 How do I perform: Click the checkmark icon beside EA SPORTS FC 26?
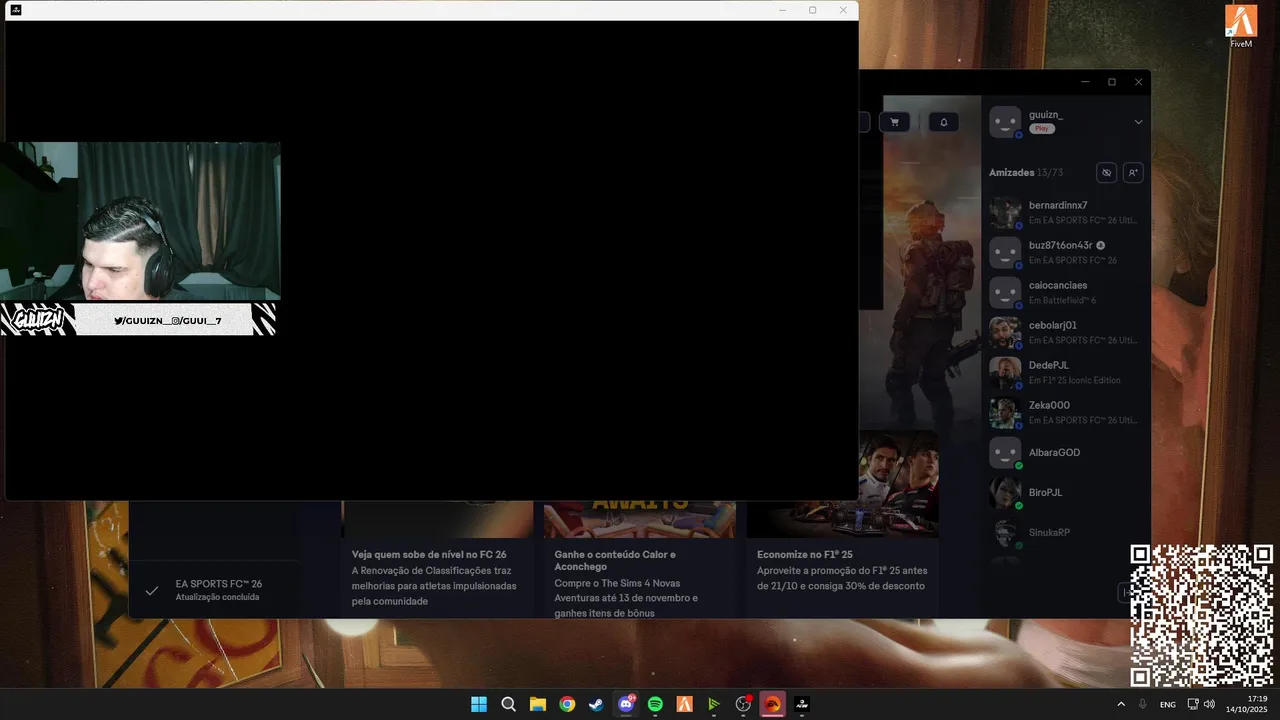152,590
